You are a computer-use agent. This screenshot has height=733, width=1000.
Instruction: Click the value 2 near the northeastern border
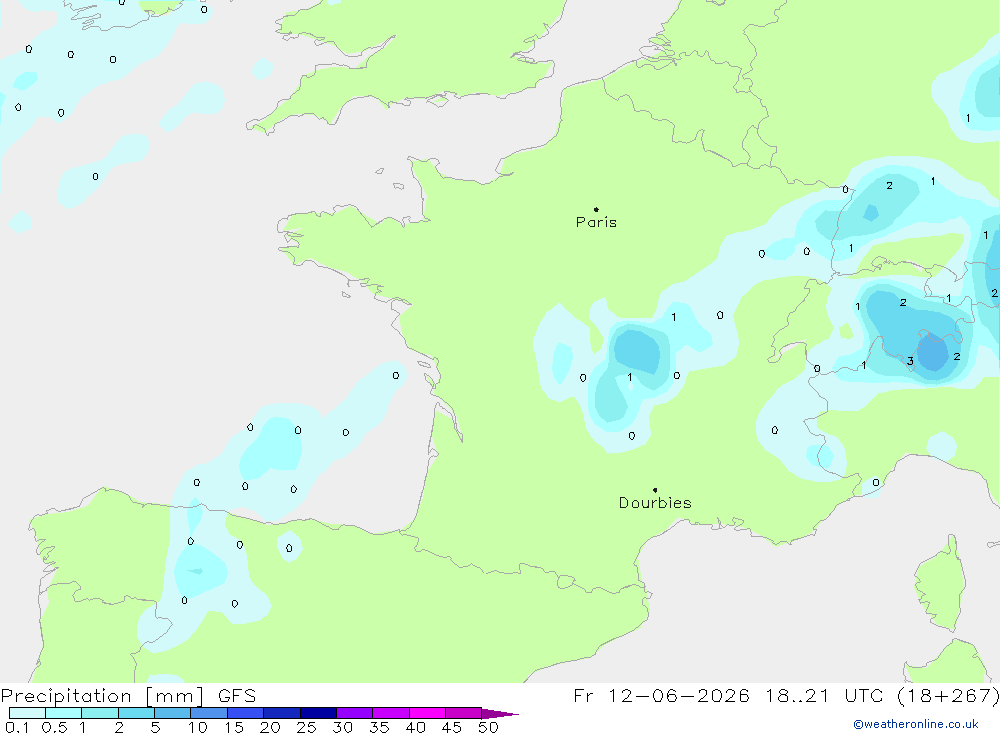[889, 186]
